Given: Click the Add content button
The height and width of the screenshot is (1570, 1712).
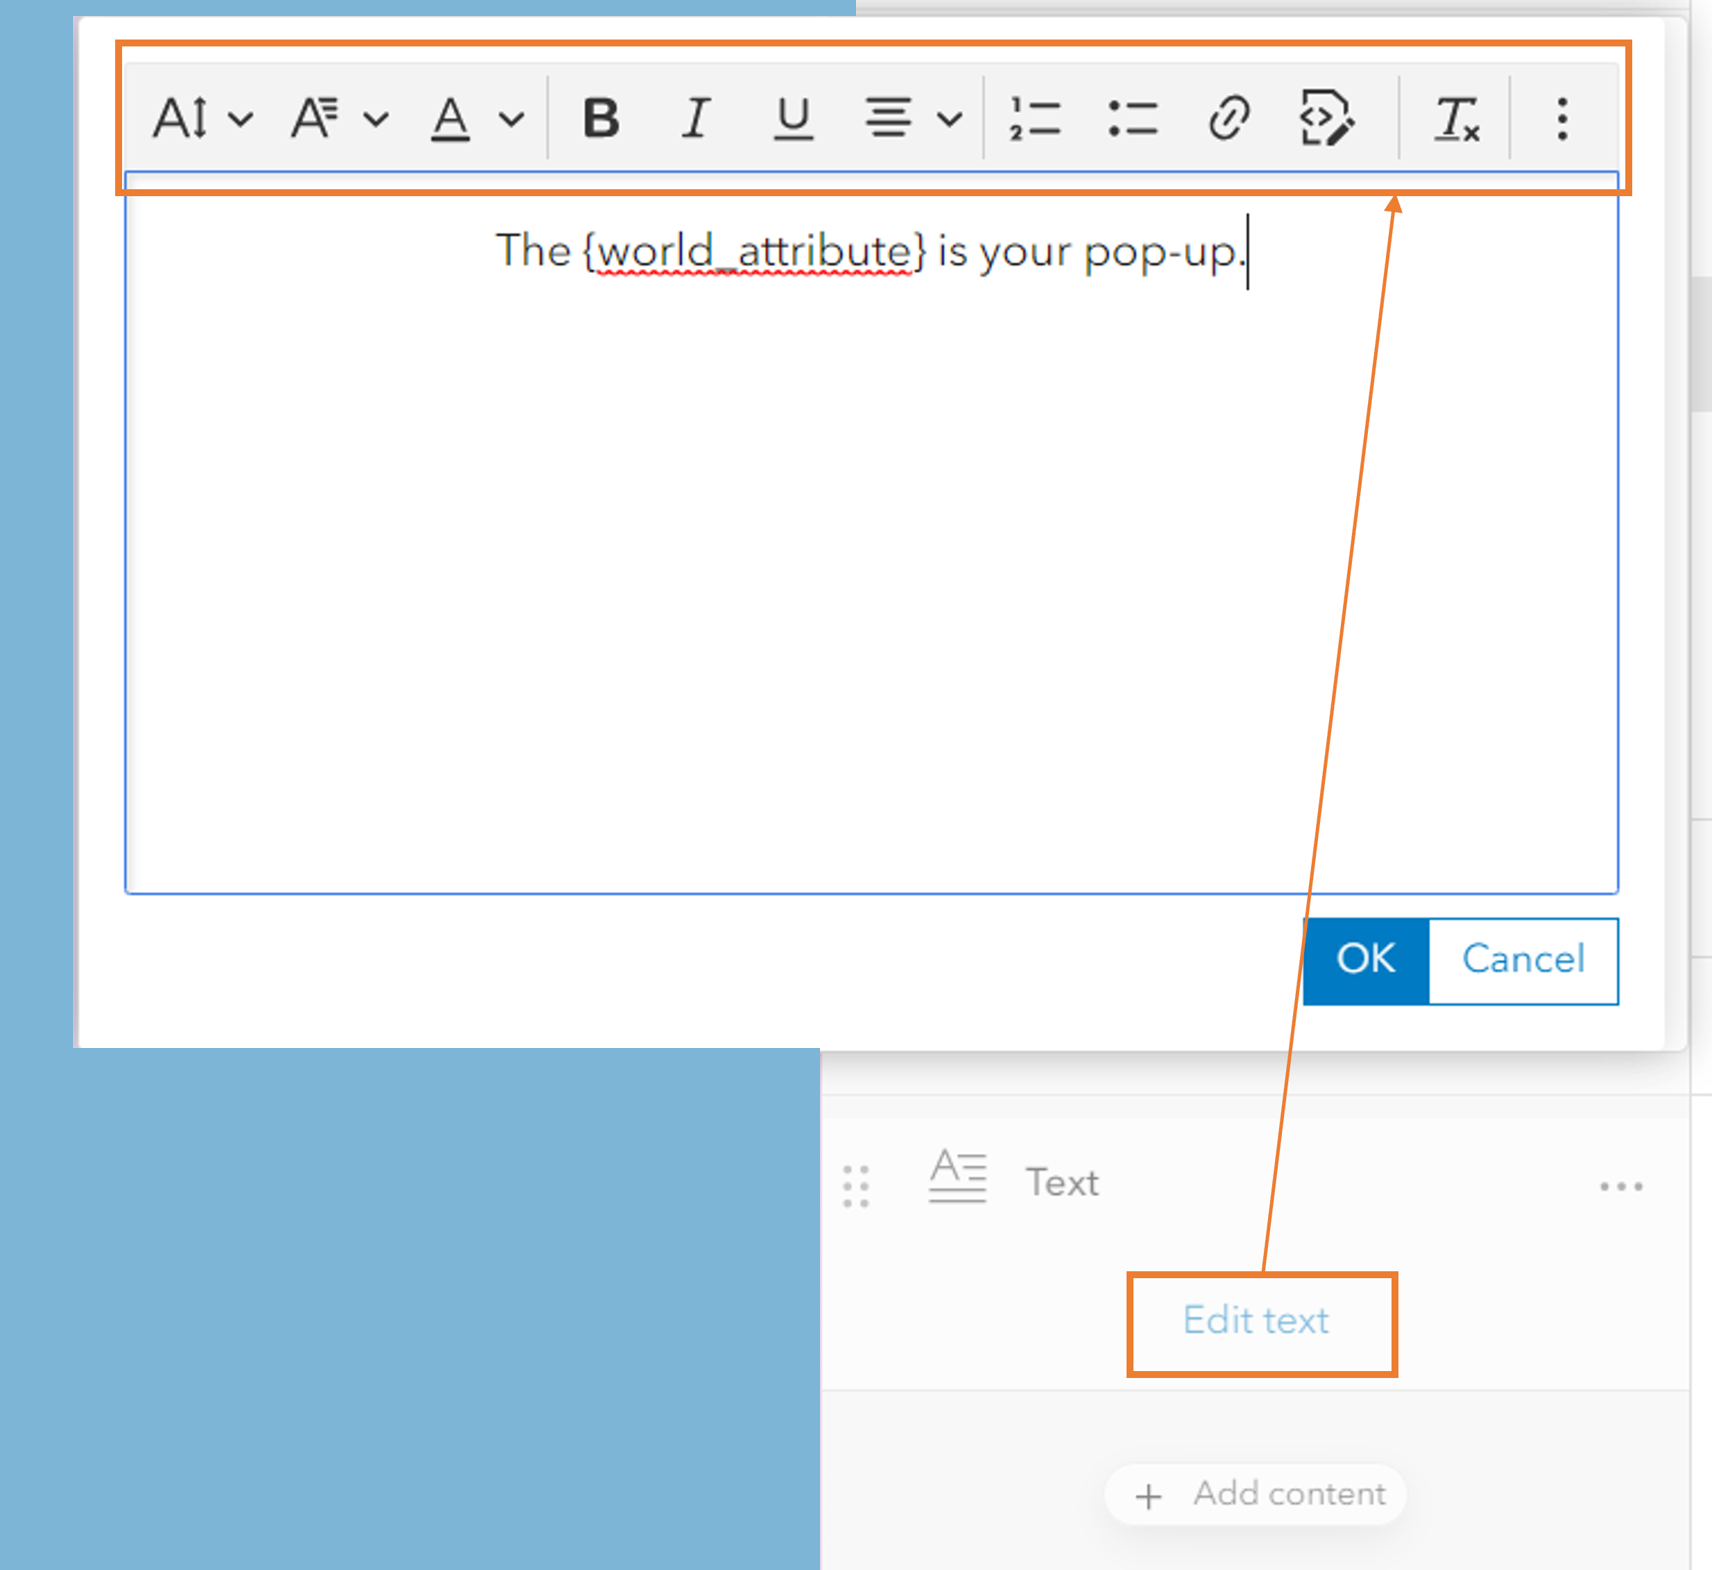Looking at the screenshot, I should 1256,1494.
